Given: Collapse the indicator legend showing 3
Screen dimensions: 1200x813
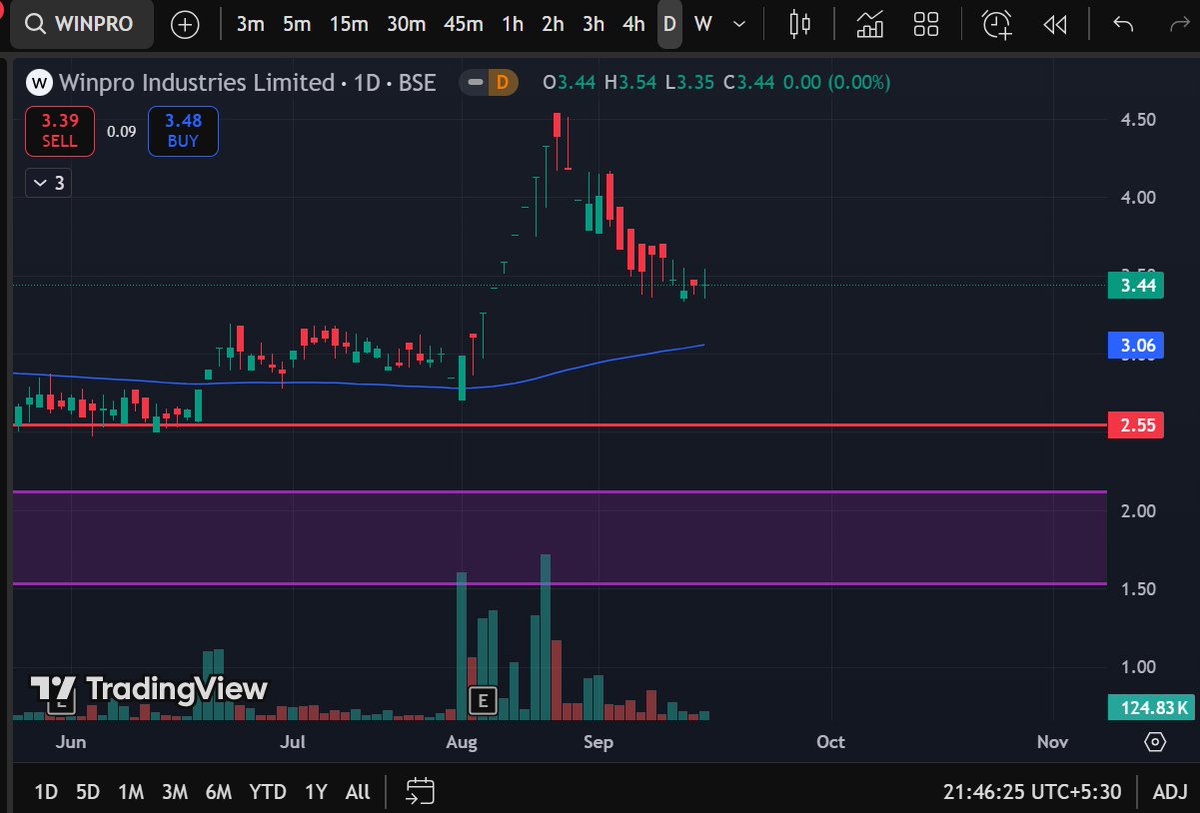Looking at the screenshot, I should (x=48, y=183).
